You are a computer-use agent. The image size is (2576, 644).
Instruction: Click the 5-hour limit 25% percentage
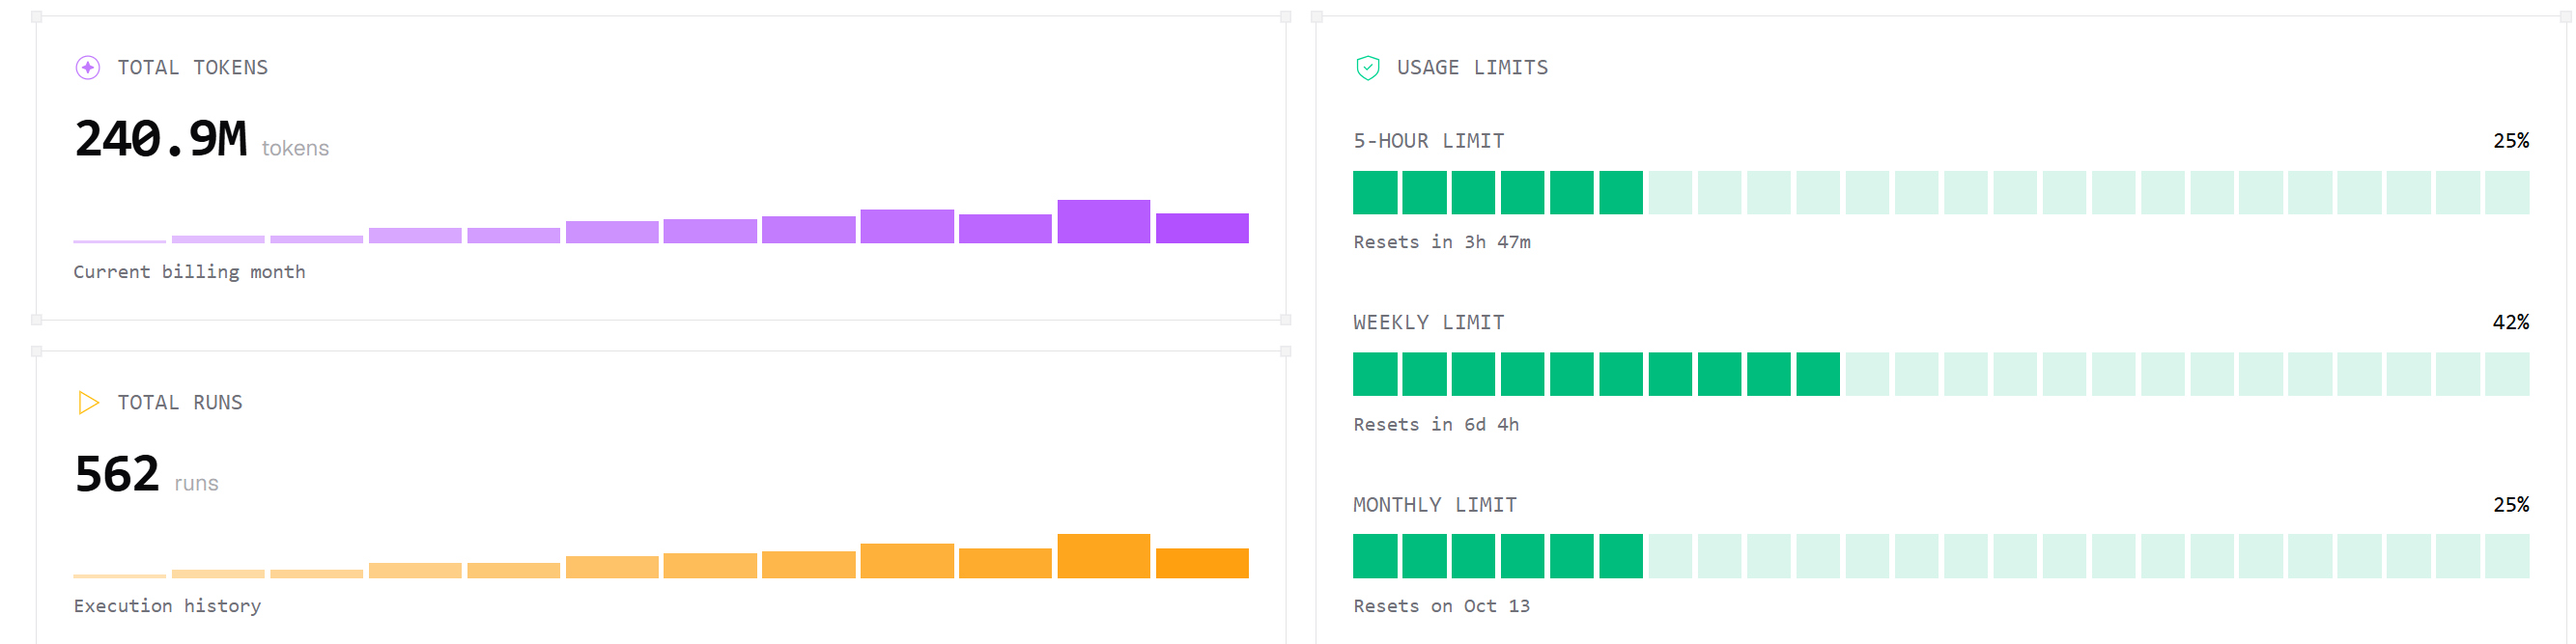(x=2510, y=140)
